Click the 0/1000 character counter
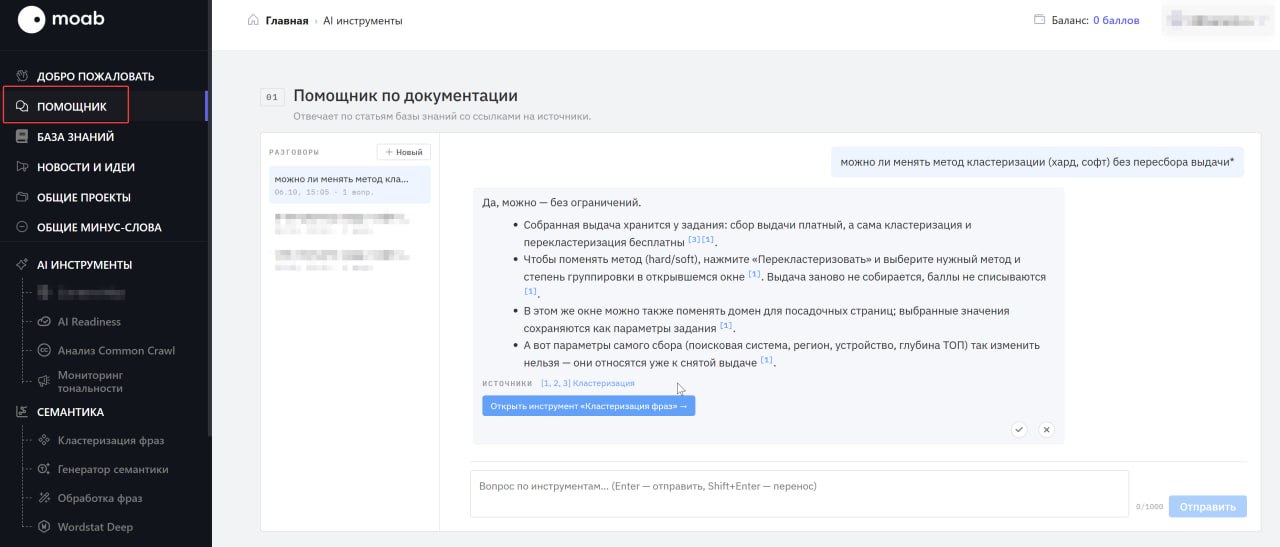 [x=1149, y=507]
